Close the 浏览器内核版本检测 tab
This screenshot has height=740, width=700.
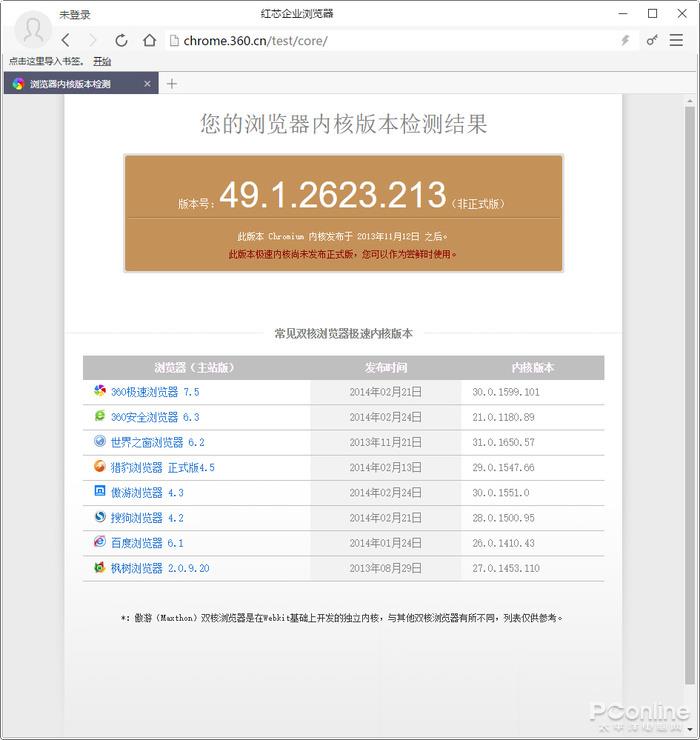(148, 84)
